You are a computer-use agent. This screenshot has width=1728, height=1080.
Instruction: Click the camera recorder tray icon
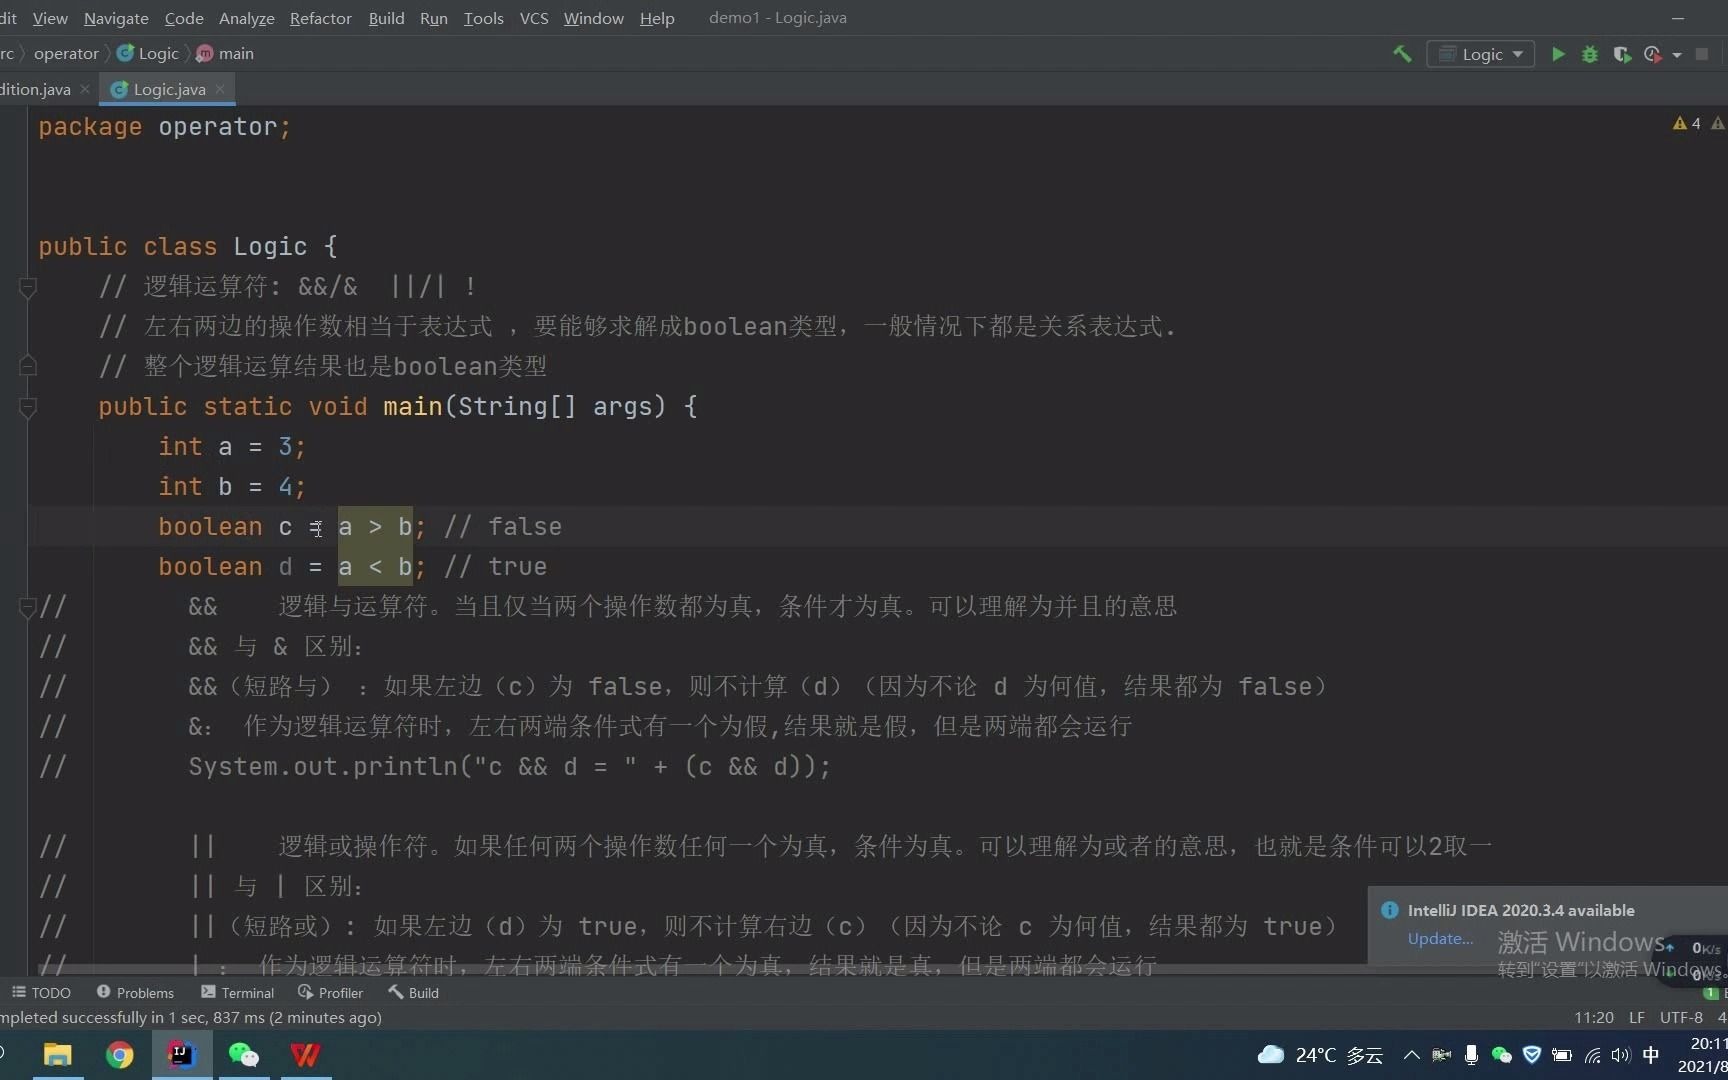pos(1441,1055)
